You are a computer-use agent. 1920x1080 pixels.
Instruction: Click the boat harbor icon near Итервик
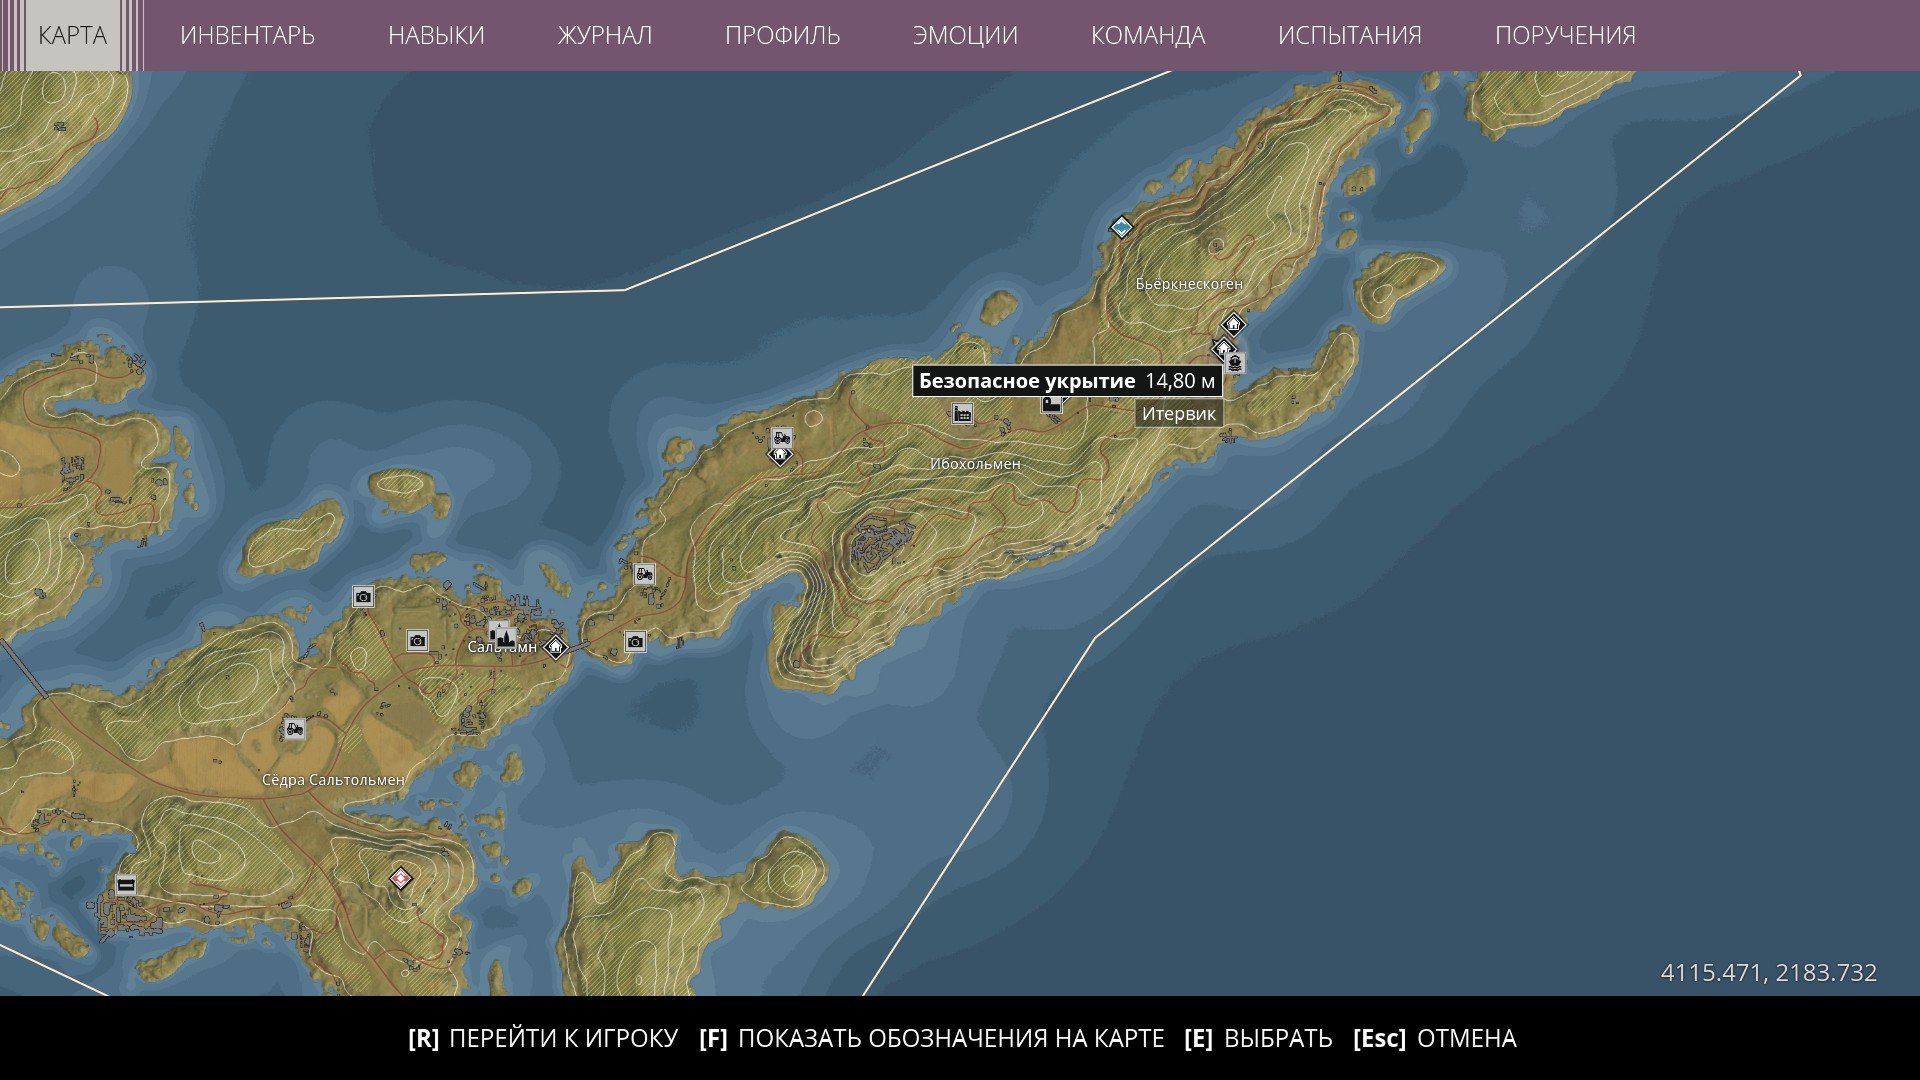pyautogui.click(x=1236, y=362)
